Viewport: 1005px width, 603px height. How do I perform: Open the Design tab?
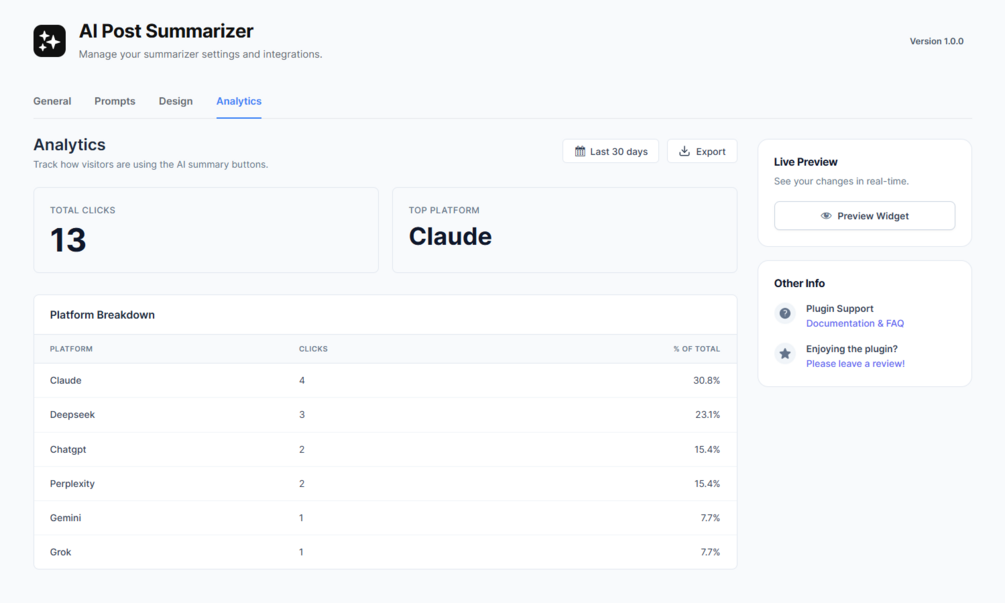[x=176, y=101]
